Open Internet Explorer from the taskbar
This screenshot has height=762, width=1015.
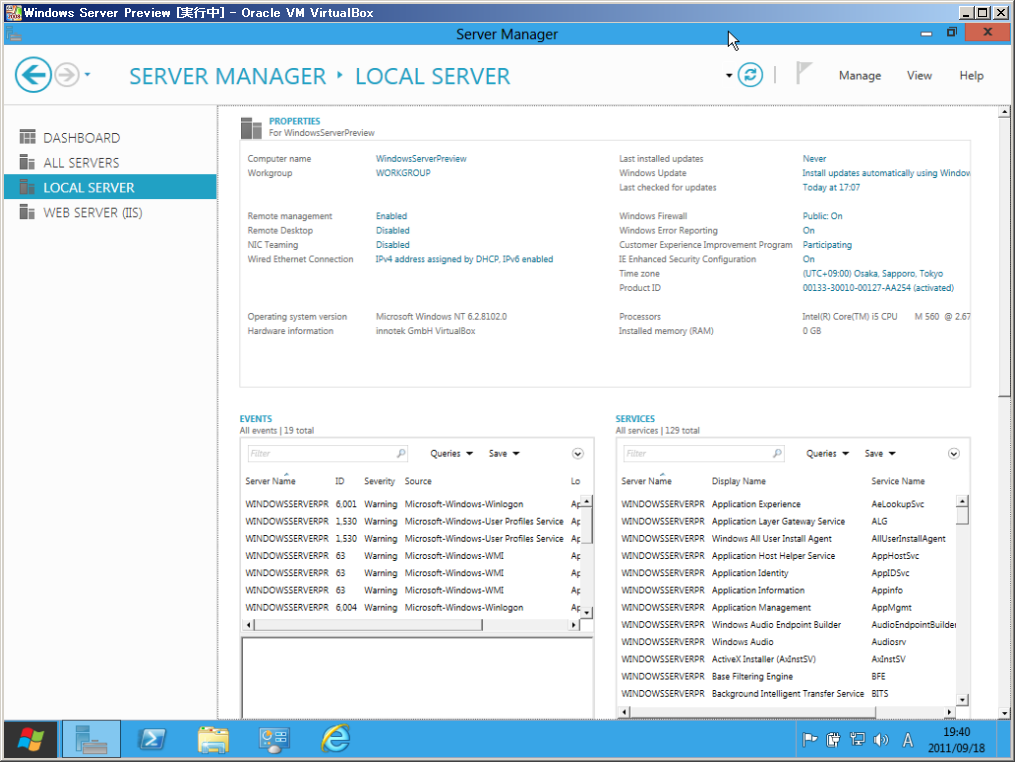335,739
